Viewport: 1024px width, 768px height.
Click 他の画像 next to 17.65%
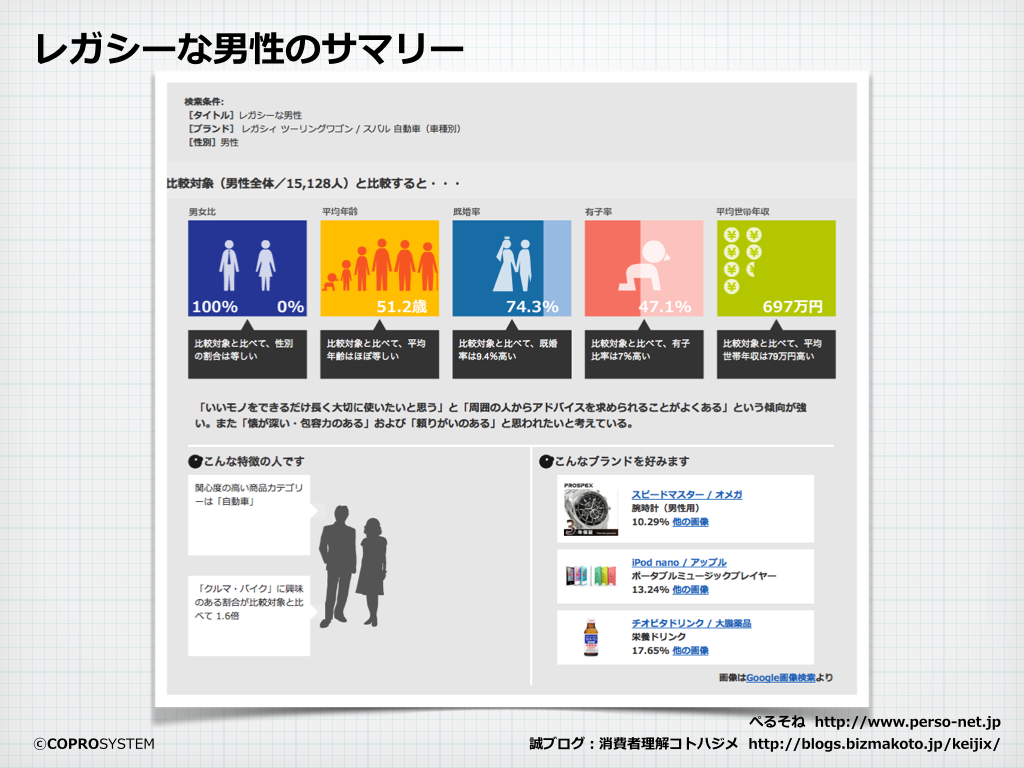(690, 650)
